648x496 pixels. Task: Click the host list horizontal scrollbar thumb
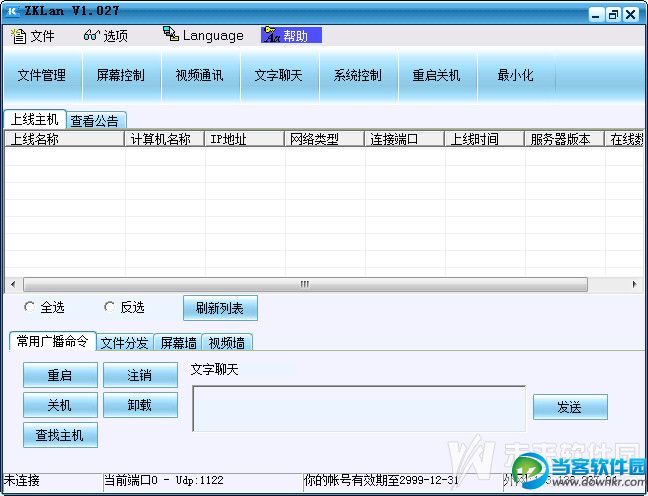tap(305, 284)
